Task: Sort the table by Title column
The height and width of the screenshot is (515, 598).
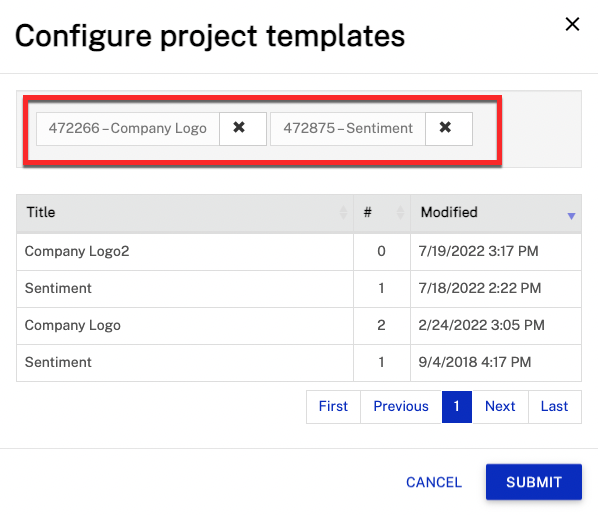Action: [343, 212]
